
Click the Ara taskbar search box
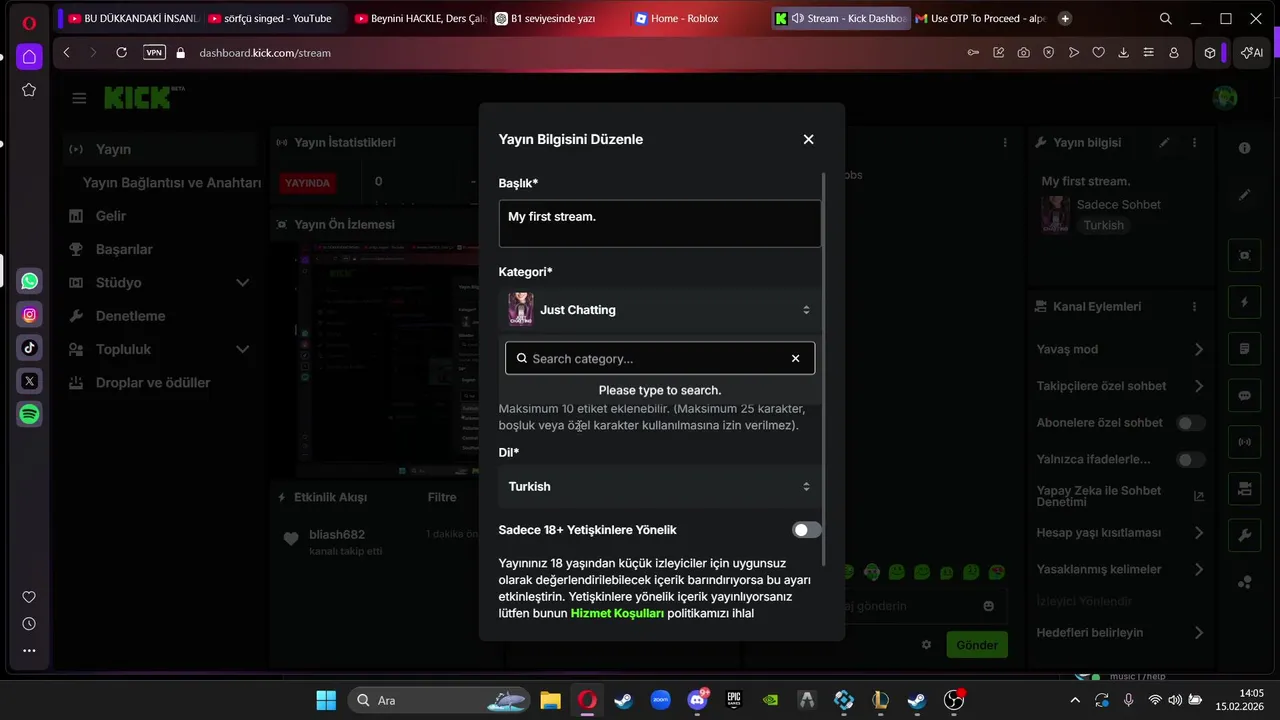click(439, 700)
